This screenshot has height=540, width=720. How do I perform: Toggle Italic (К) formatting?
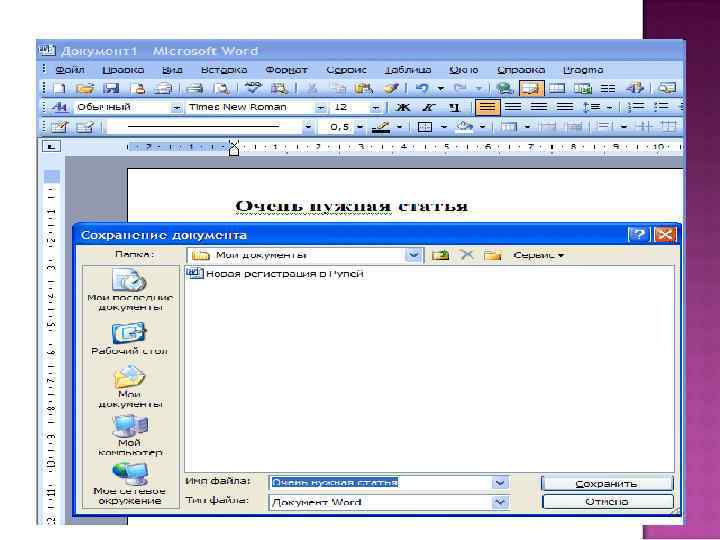(428, 107)
